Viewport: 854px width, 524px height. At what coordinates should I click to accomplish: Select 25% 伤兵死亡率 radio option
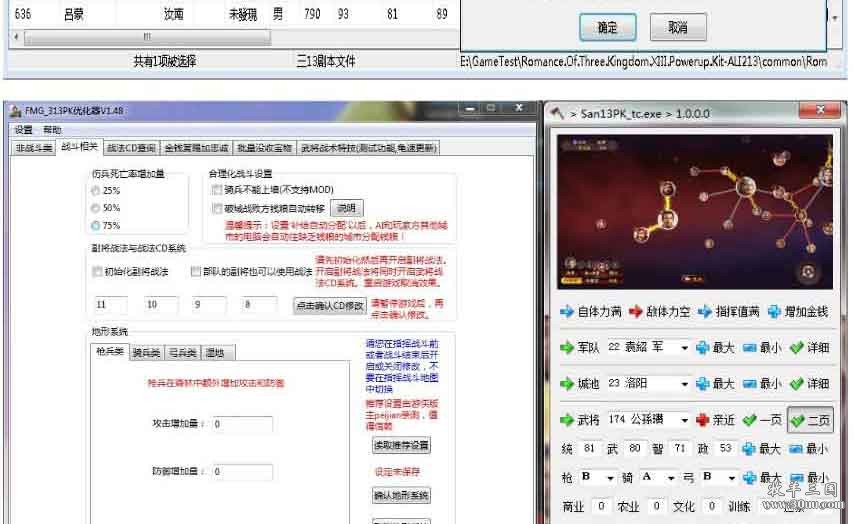pyautogui.click(x=96, y=191)
